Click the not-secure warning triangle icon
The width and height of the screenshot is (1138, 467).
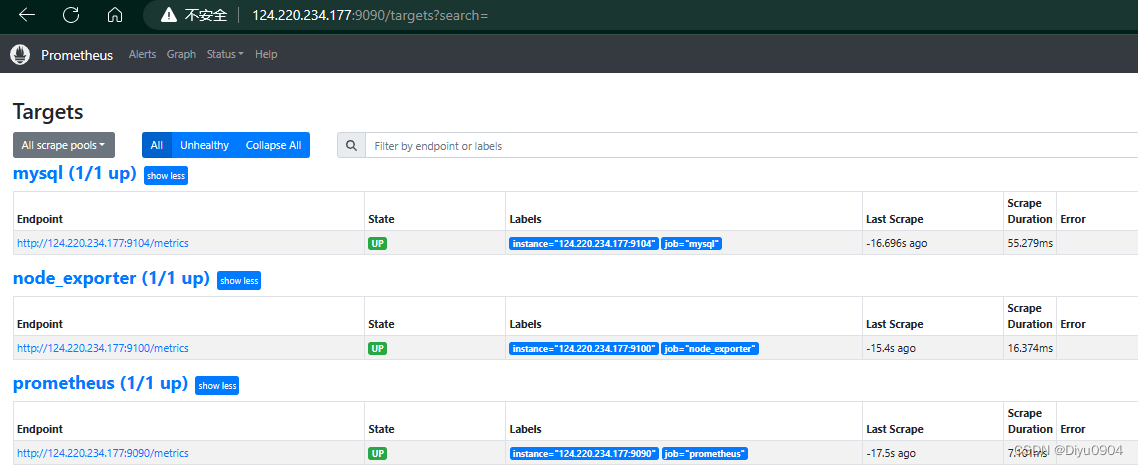point(169,15)
